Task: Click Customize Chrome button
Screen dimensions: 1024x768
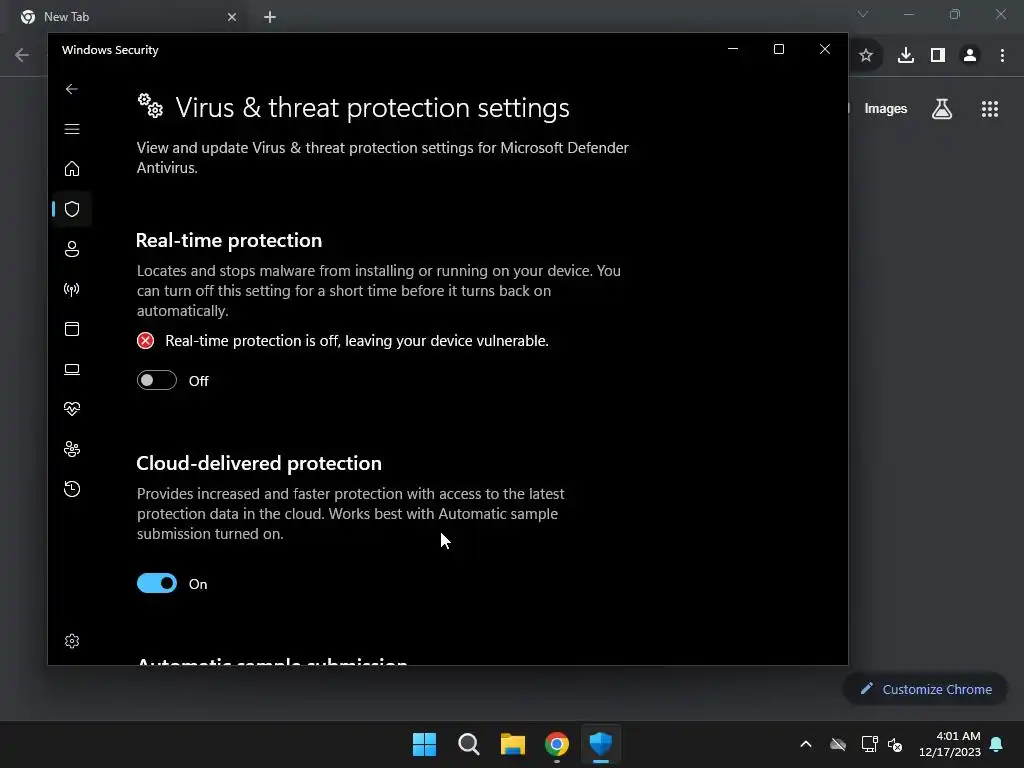Action: pyautogui.click(x=925, y=689)
